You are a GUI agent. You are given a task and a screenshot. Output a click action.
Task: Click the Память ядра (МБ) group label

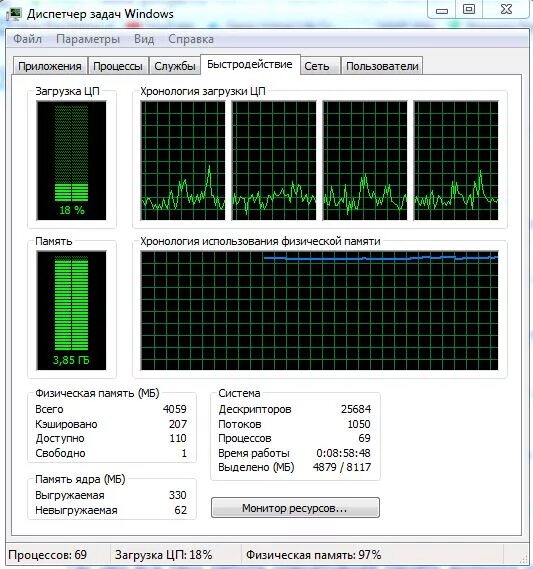coord(80,479)
